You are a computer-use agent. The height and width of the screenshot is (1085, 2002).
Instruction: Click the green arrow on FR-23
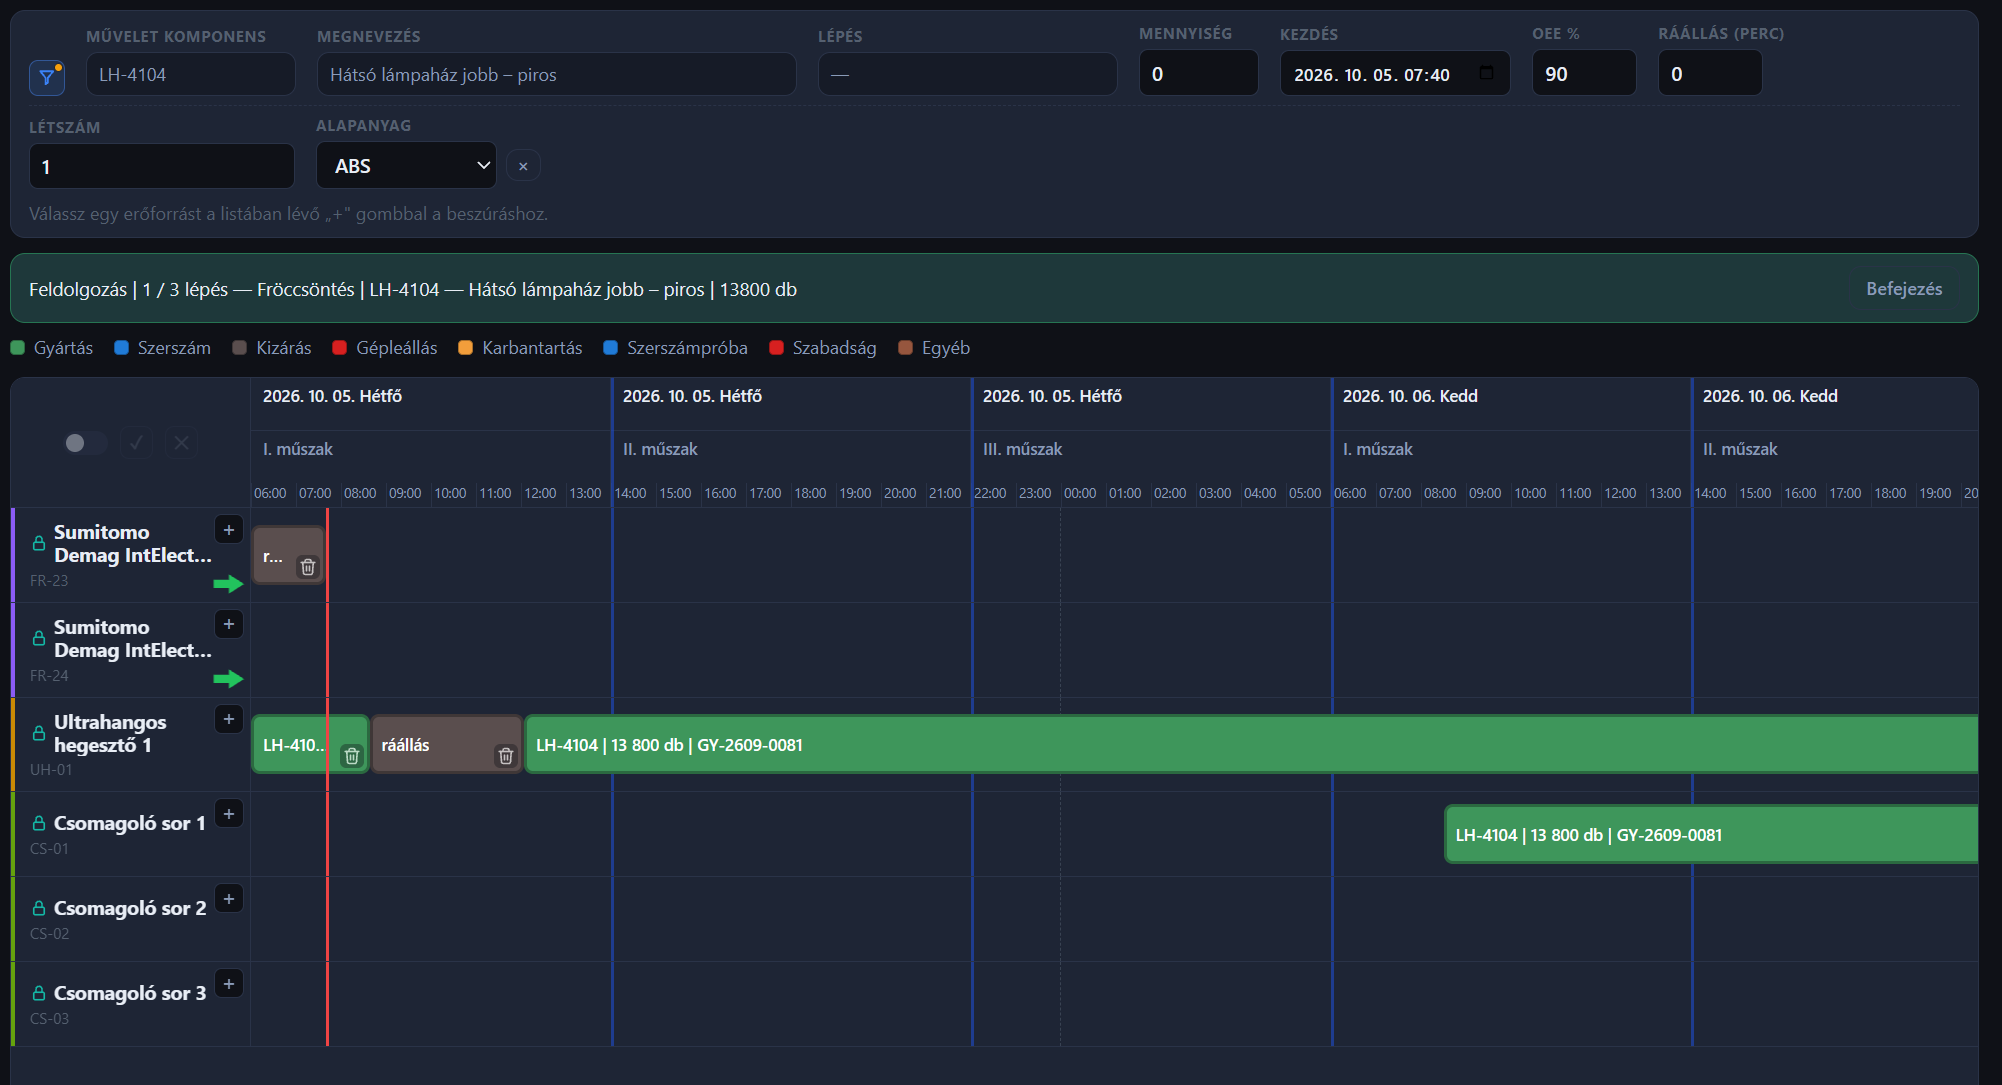pyautogui.click(x=229, y=584)
